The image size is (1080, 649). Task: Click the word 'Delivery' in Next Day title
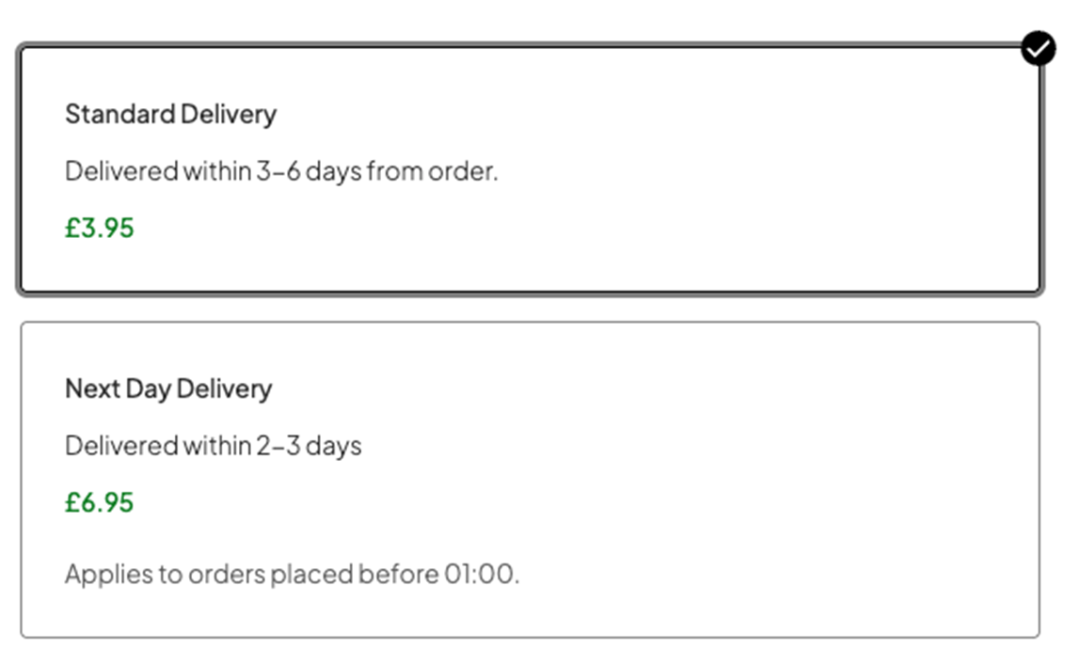[x=225, y=390]
